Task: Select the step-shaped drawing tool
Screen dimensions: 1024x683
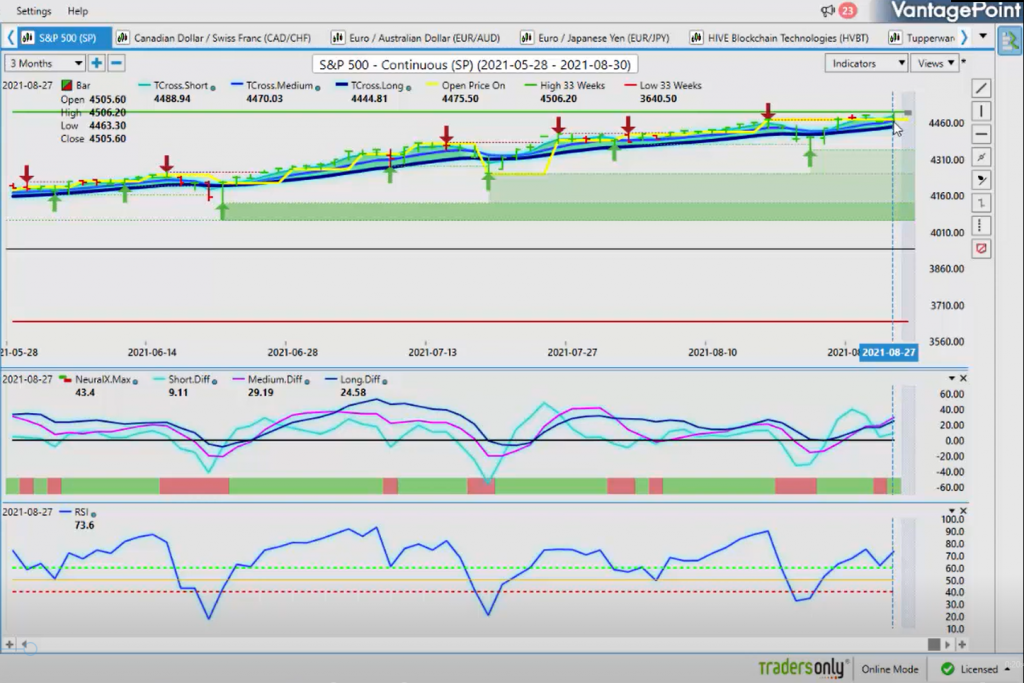Action: pyautogui.click(x=981, y=203)
